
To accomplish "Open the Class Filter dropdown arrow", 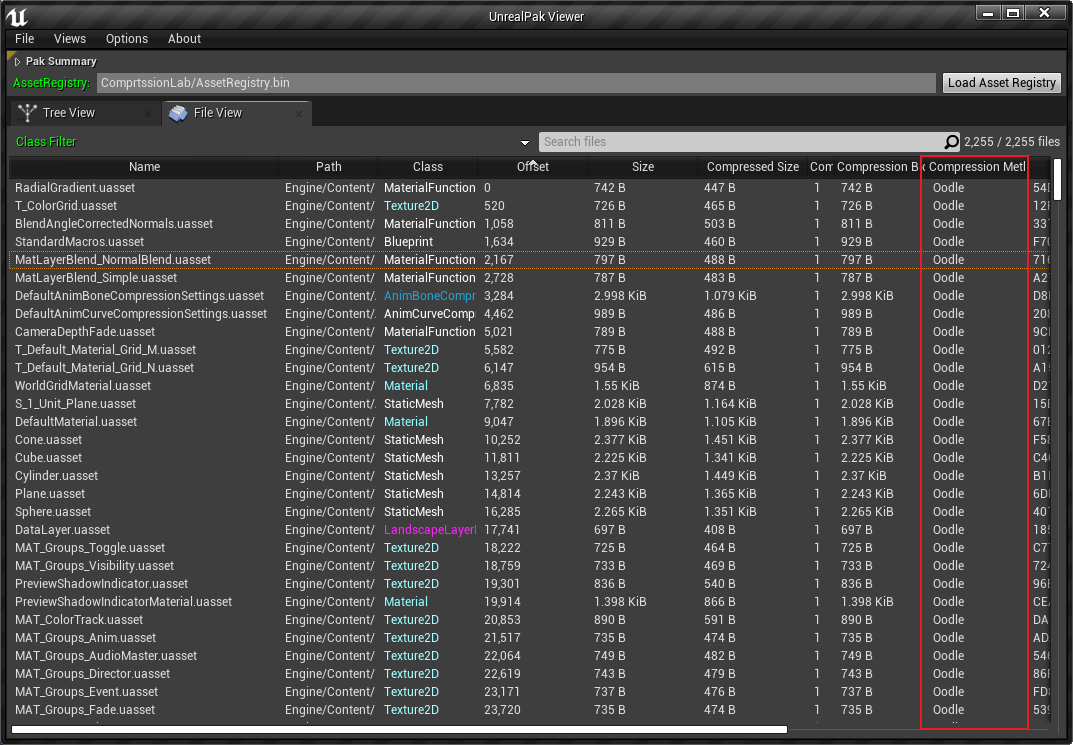I will coord(525,142).
